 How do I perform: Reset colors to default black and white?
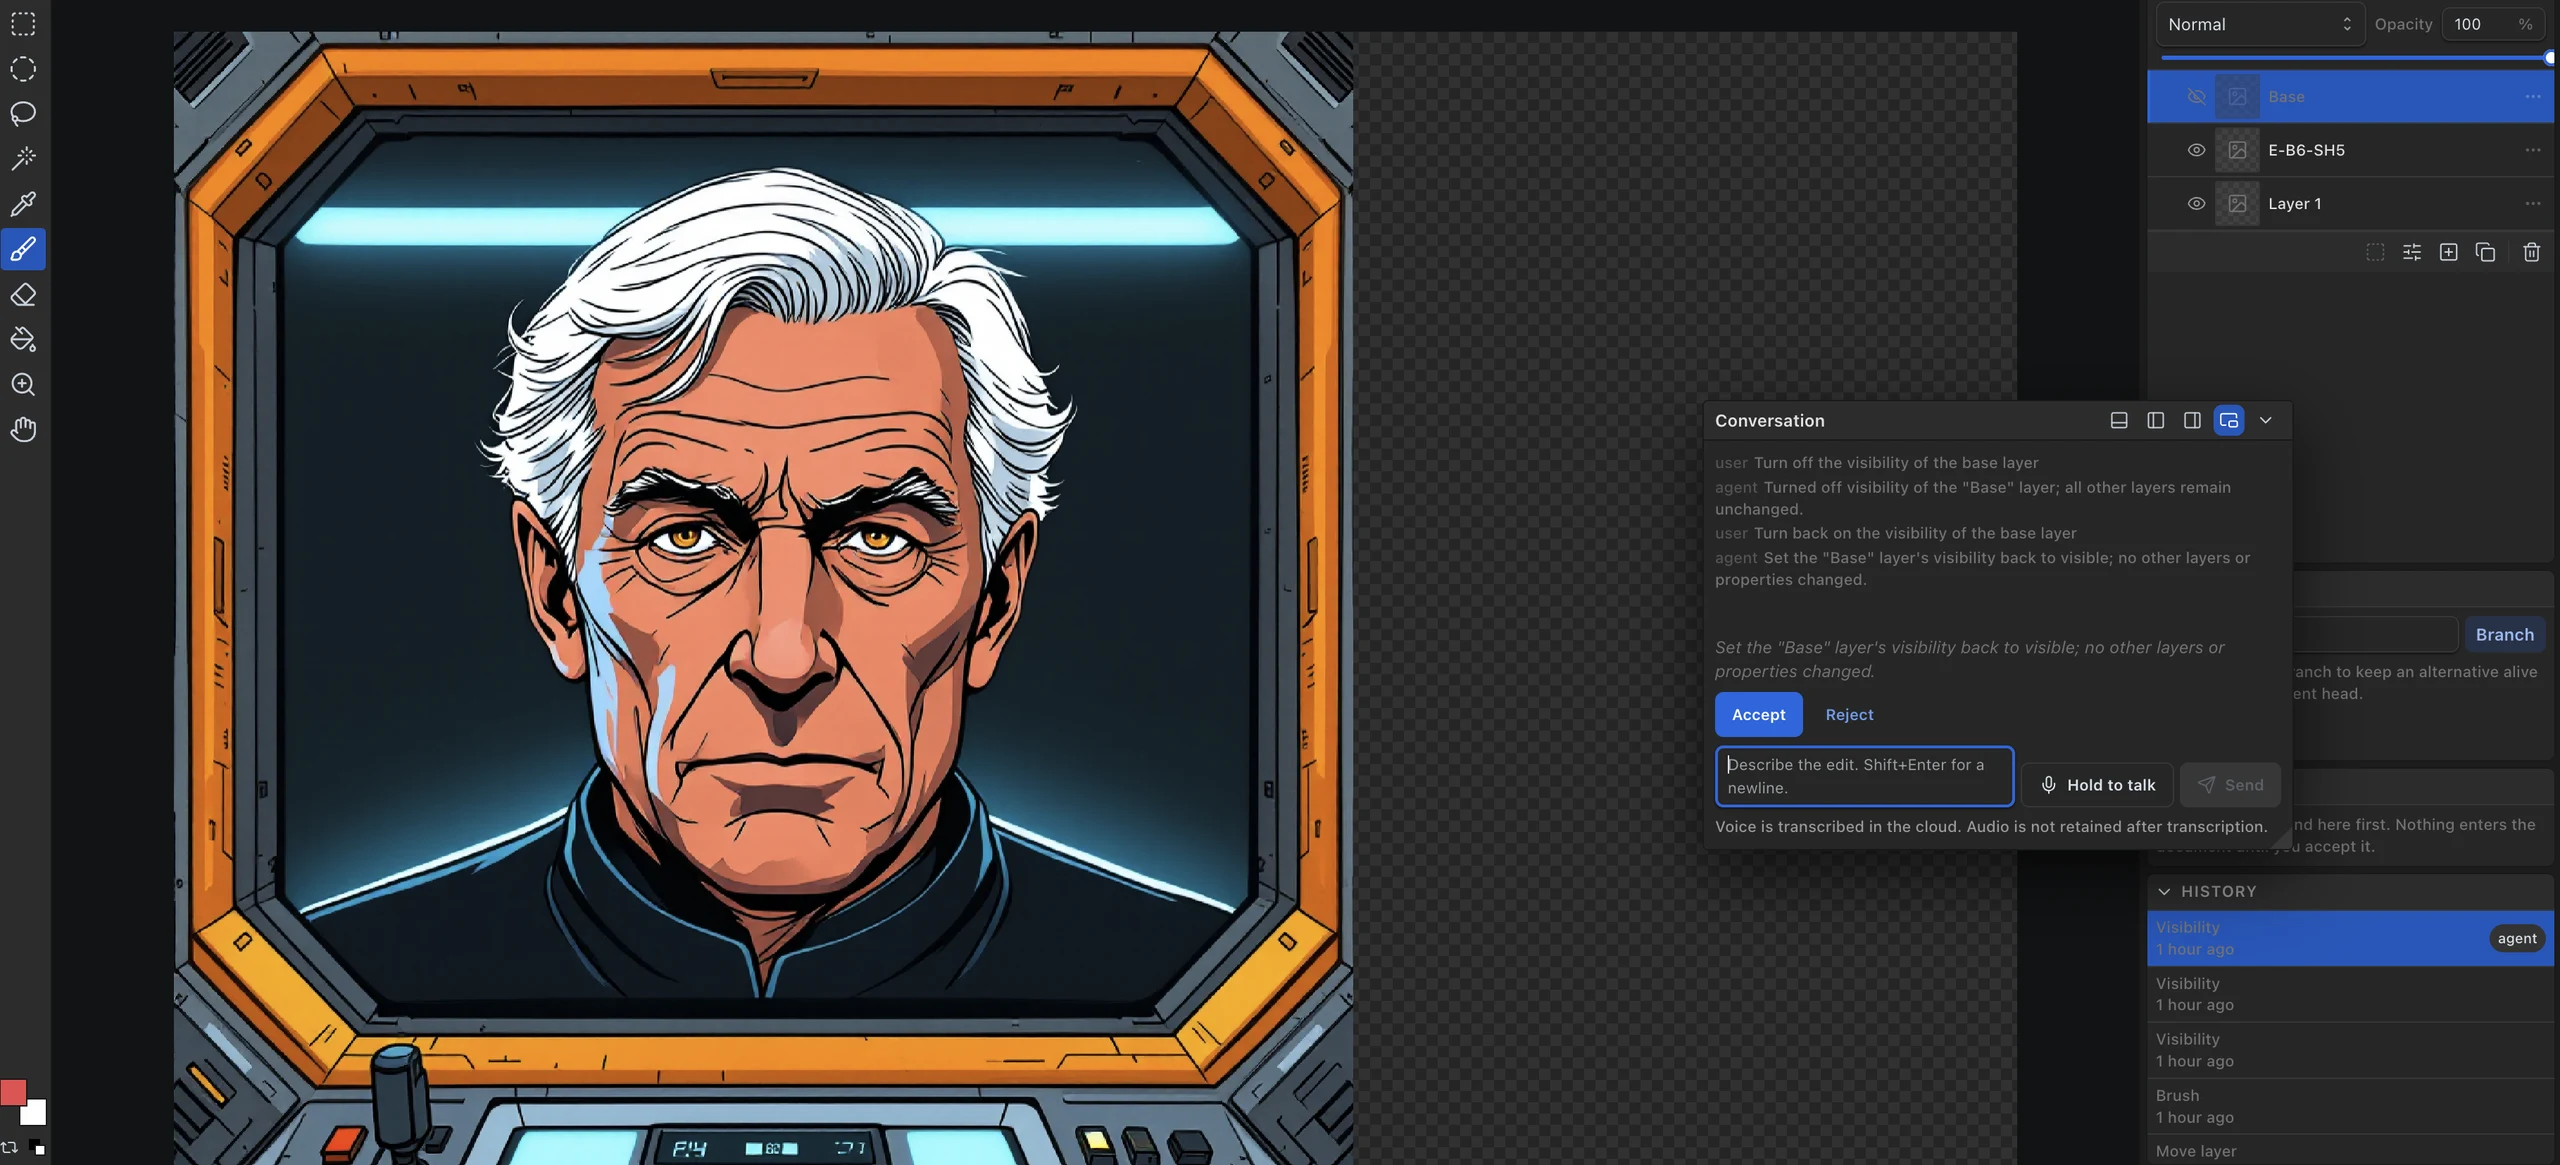(37, 1148)
